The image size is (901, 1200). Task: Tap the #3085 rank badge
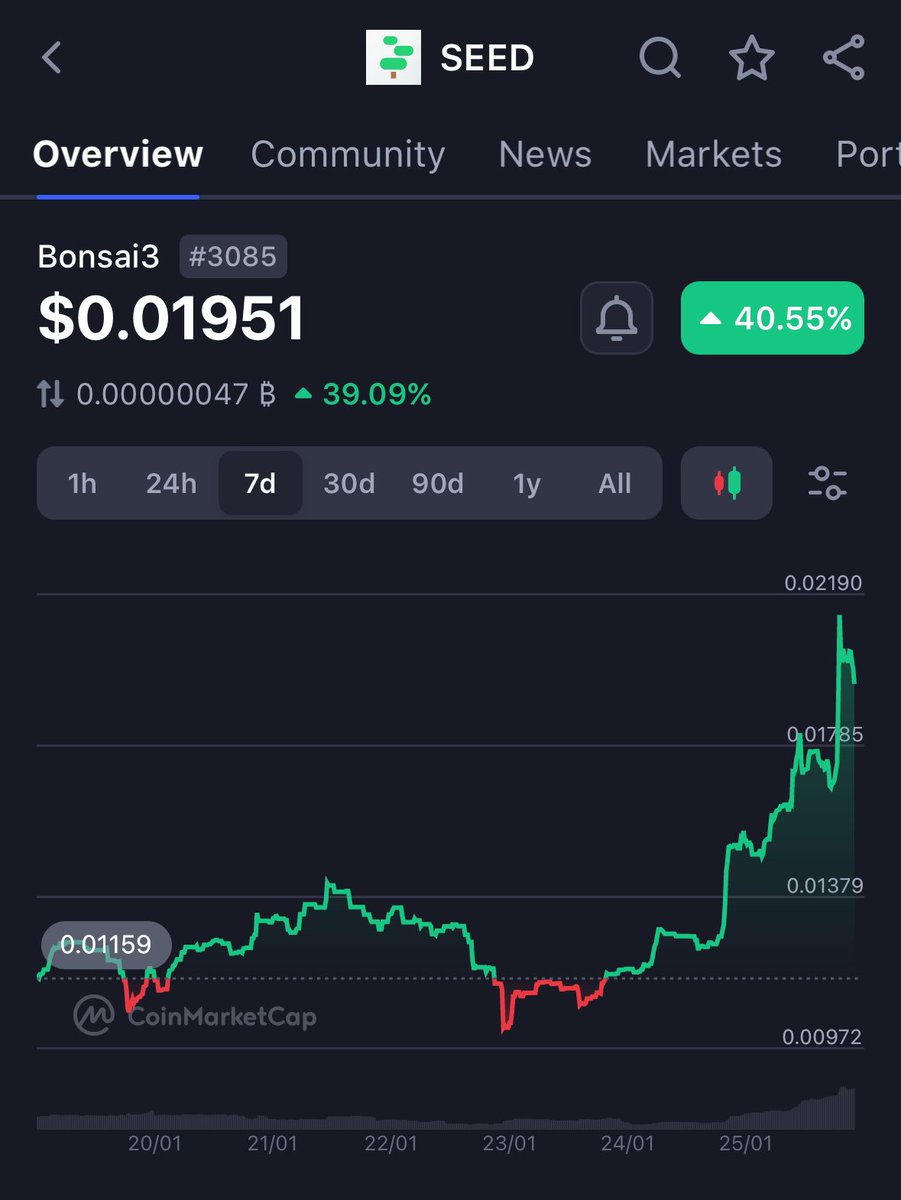(233, 256)
